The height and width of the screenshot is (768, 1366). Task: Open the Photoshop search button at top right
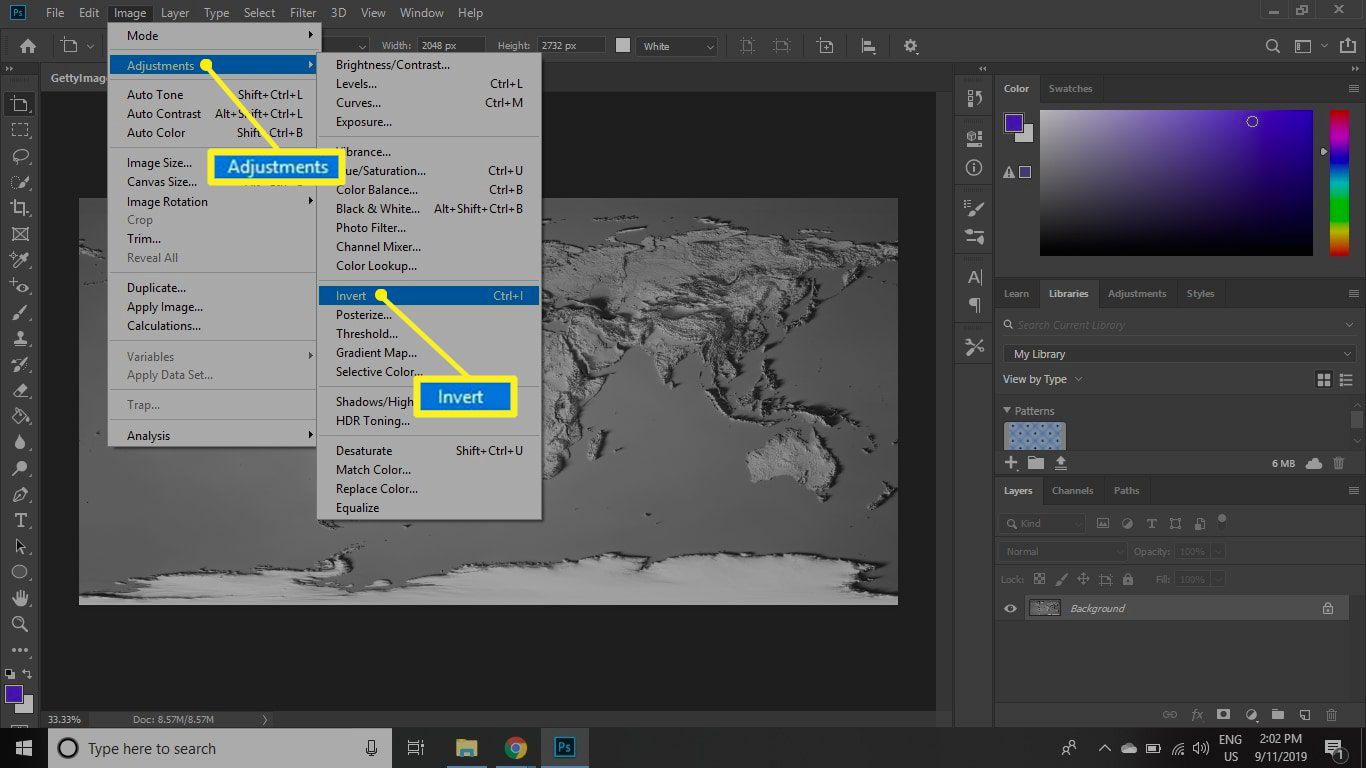tap(1272, 46)
